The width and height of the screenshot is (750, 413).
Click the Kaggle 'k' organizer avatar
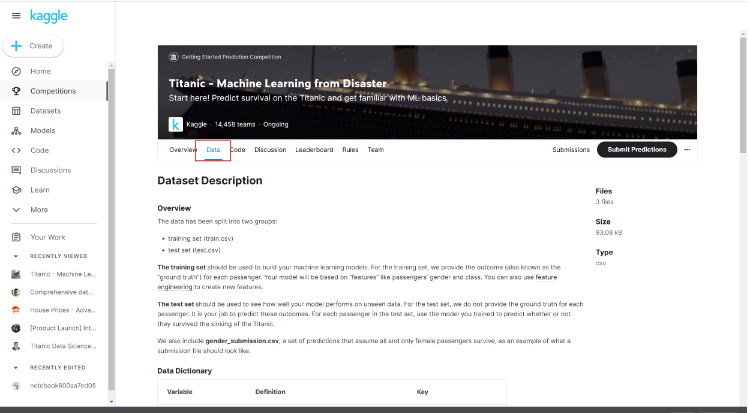click(x=176, y=124)
